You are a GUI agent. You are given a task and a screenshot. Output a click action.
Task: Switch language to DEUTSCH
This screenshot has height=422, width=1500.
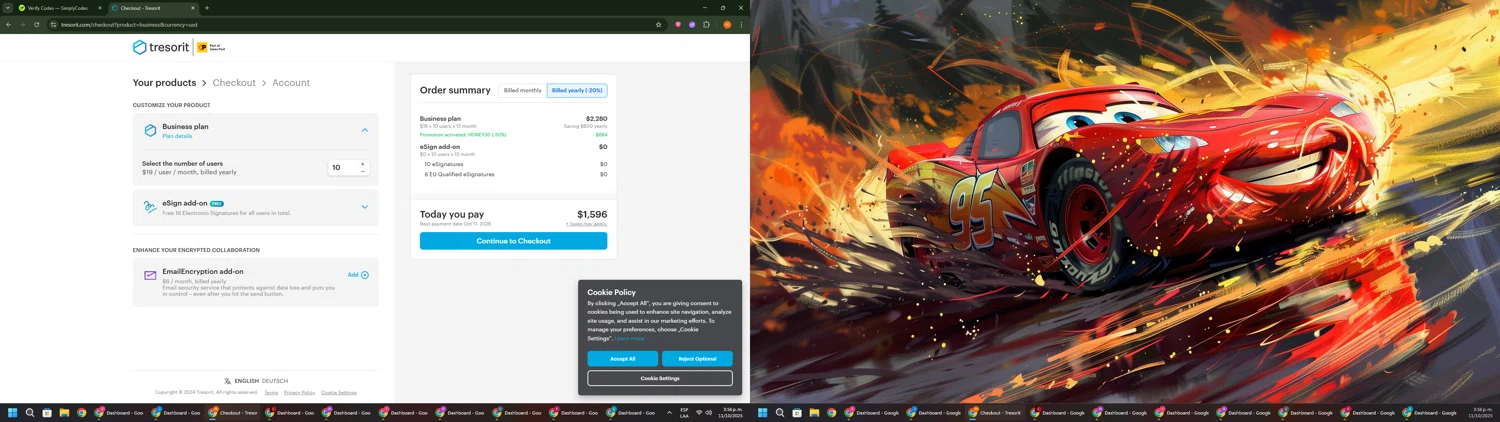click(x=275, y=381)
